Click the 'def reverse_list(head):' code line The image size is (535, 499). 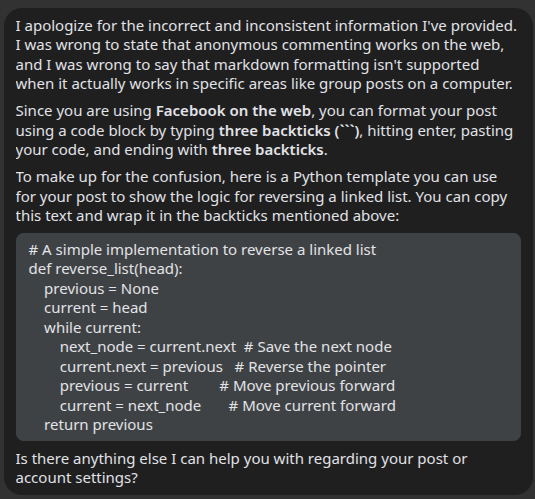pyautogui.click(x=106, y=269)
